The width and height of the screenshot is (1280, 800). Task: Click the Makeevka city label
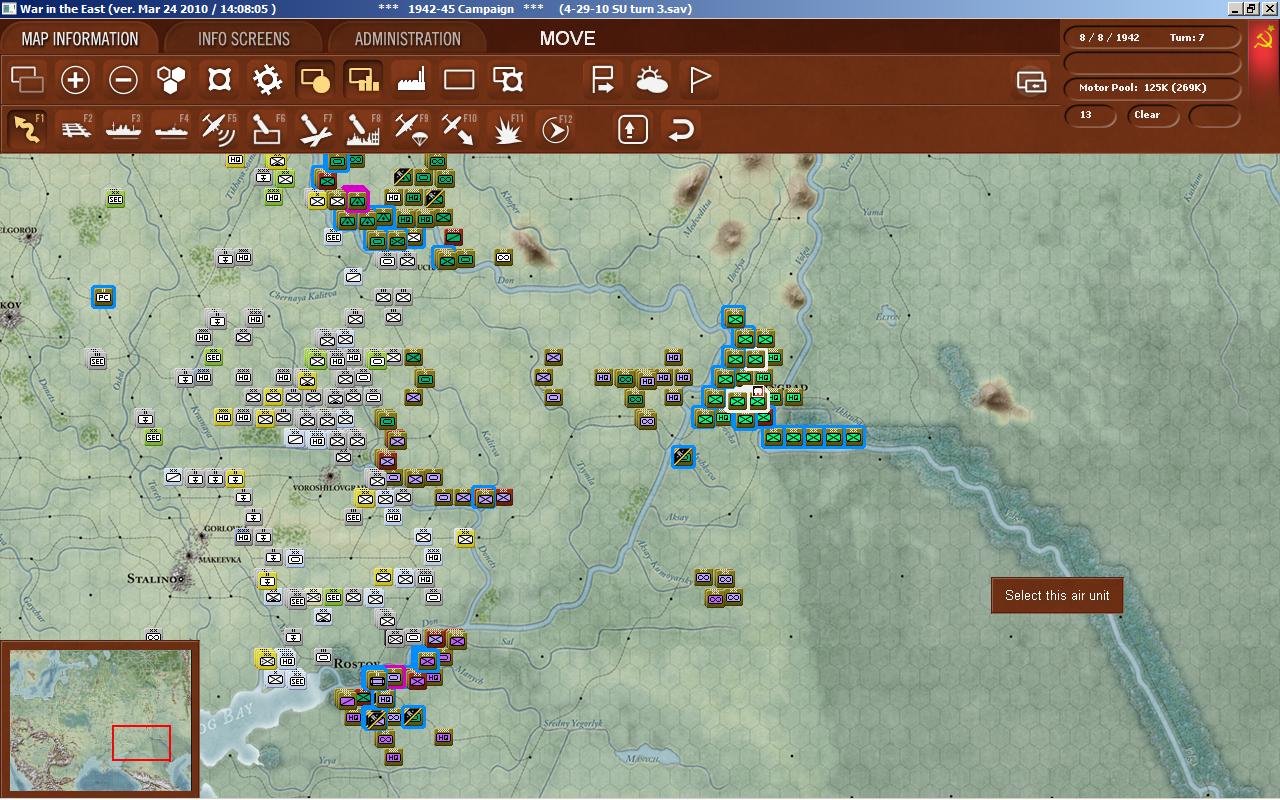(x=218, y=560)
